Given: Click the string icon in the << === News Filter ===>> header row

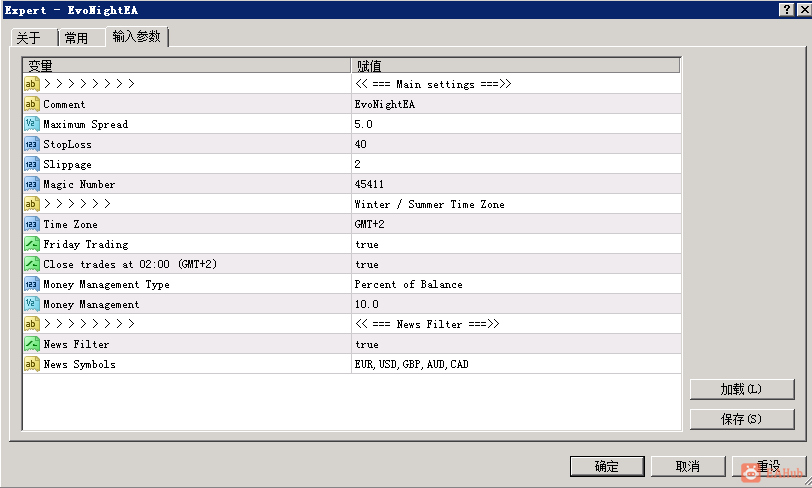Looking at the screenshot, I should pos(32,324).
